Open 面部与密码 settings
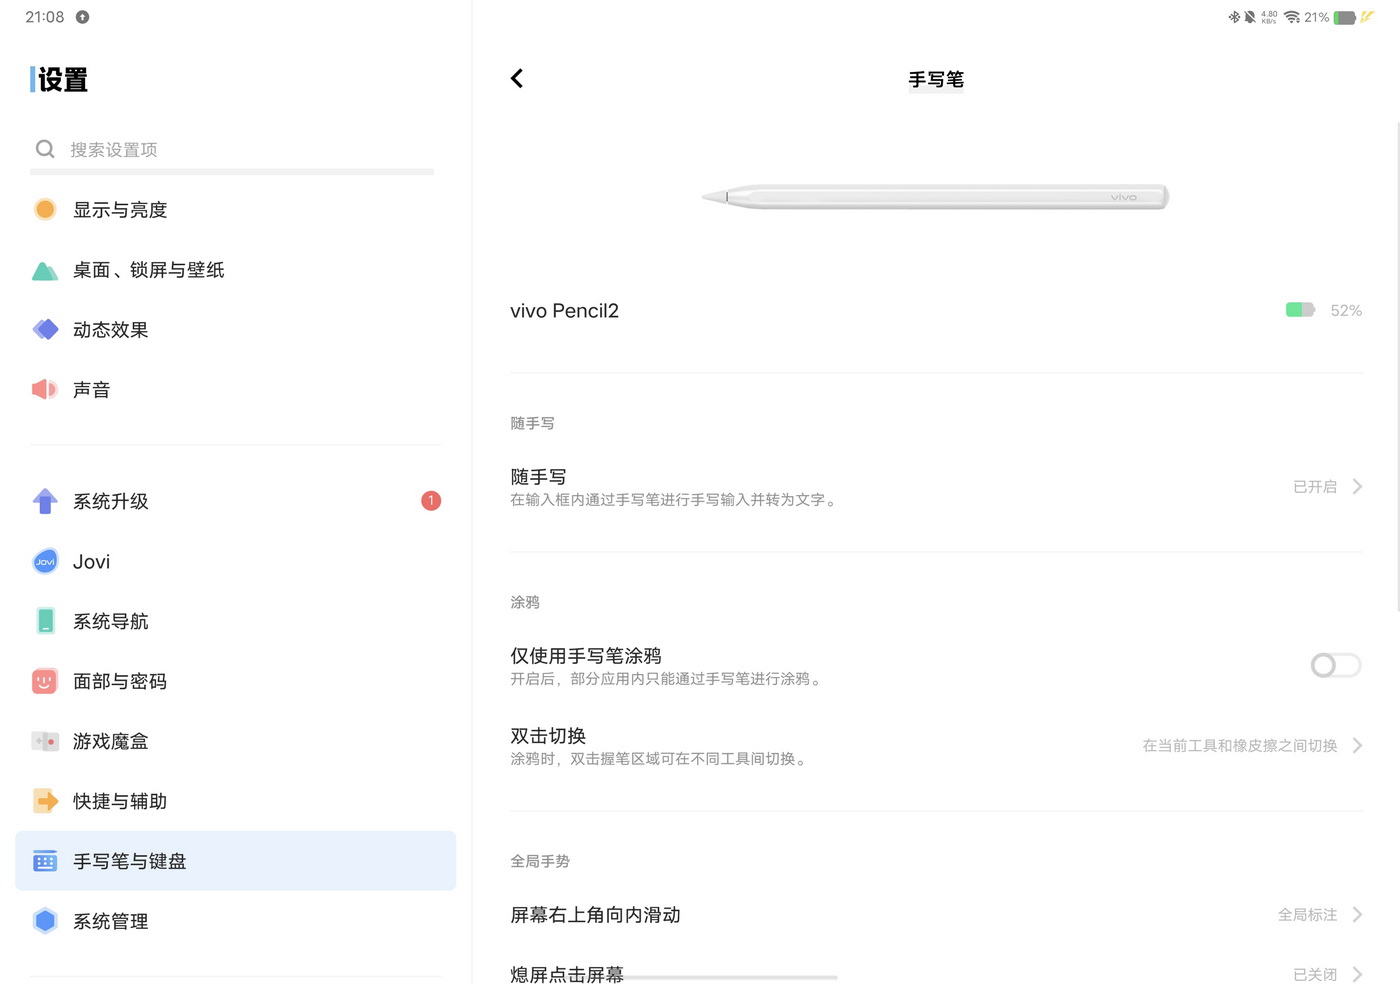 click(235, 681)
